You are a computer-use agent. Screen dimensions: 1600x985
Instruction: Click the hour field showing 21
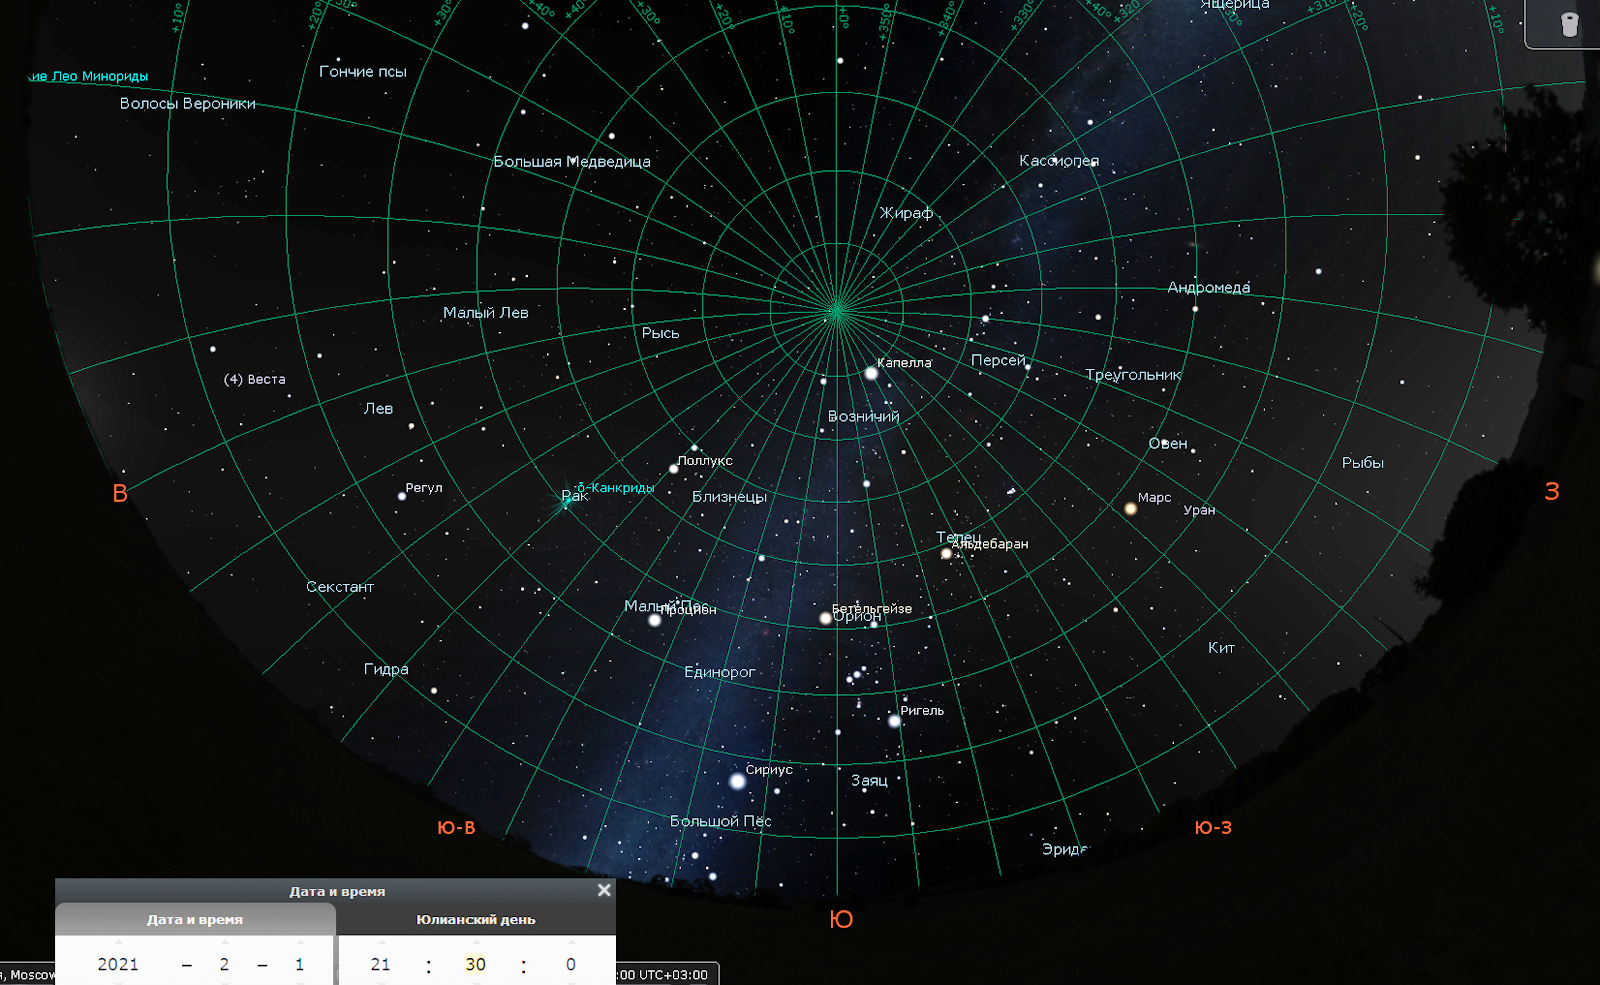[x=380, y=965]
